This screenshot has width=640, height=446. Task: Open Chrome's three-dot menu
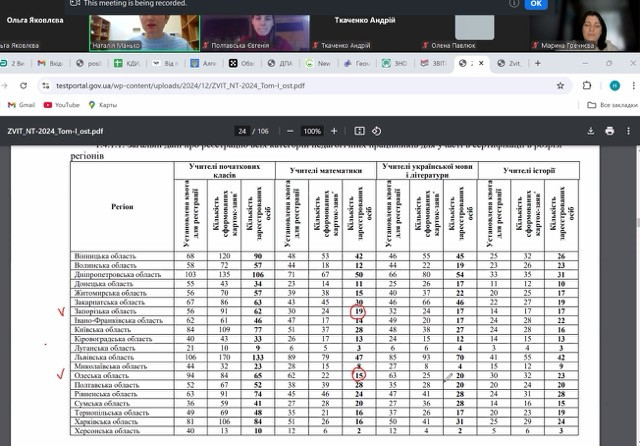click(x=633, y=86)
